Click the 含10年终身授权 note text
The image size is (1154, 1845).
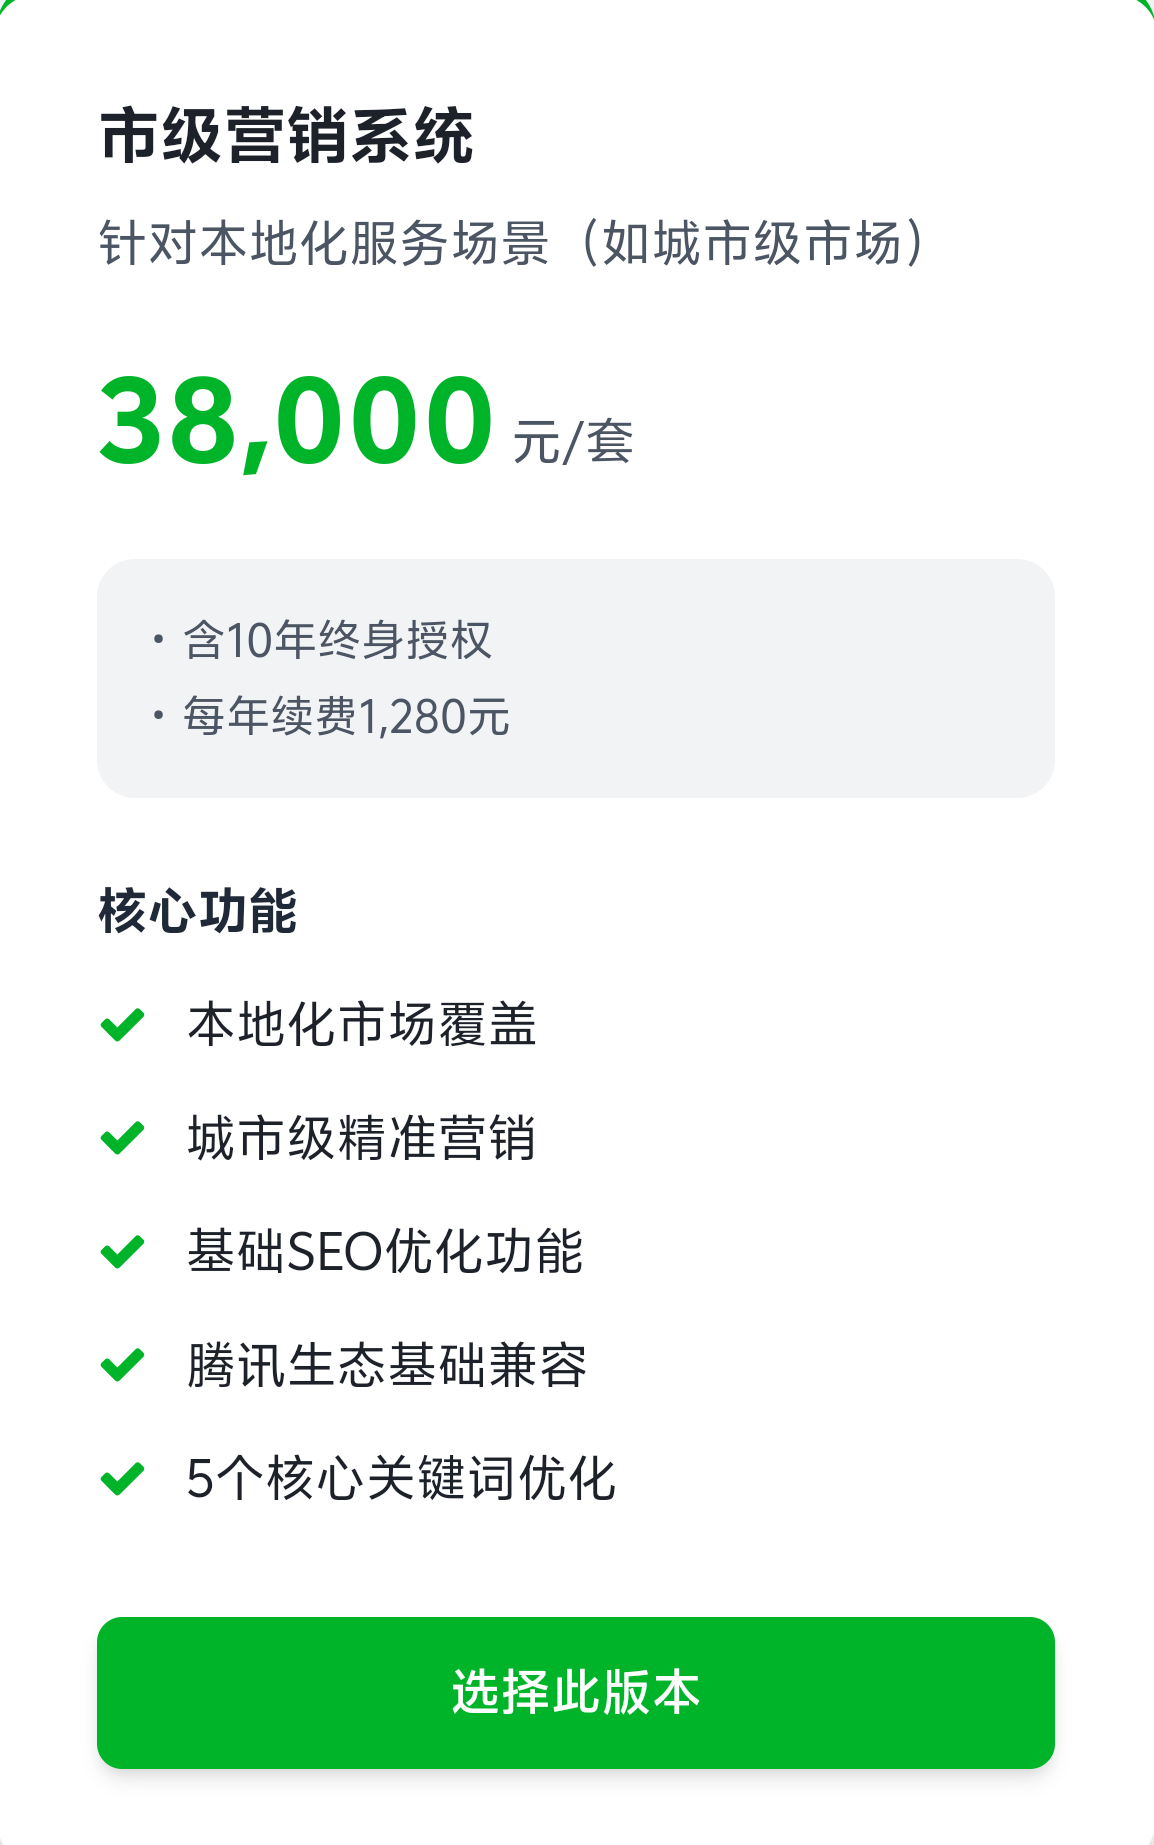click(x=338, y=640)
